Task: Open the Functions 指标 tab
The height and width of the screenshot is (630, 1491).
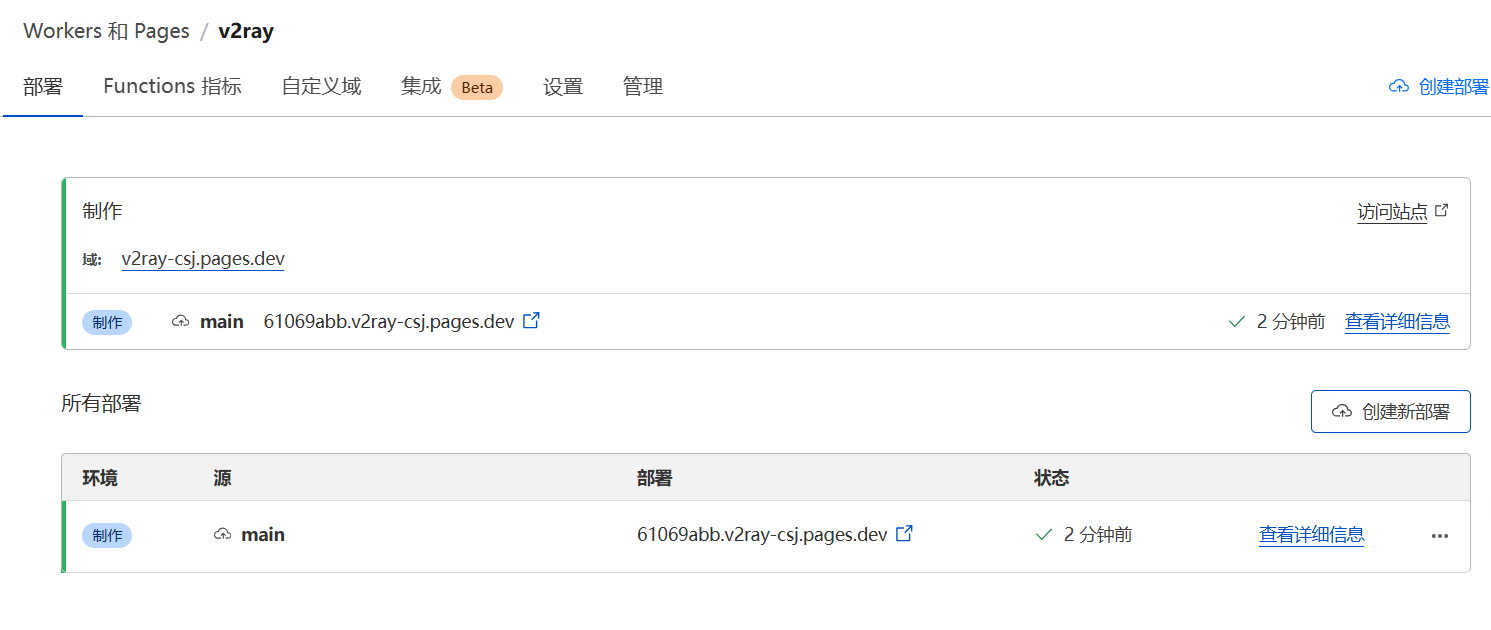Action: click(172, 87)
